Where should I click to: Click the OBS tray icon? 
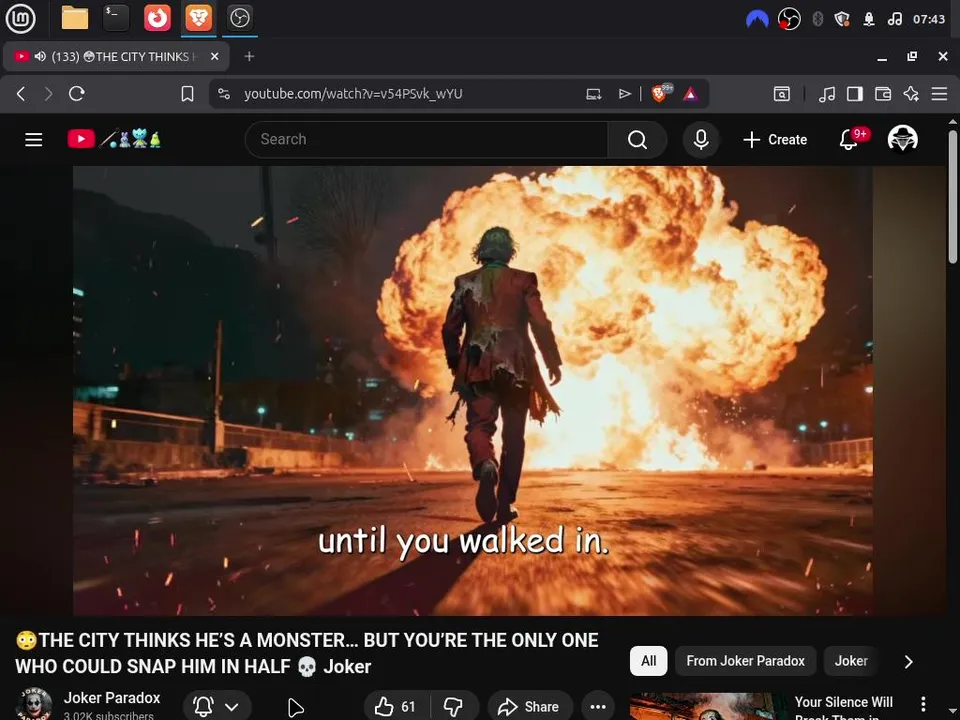[x=789, y=19]
